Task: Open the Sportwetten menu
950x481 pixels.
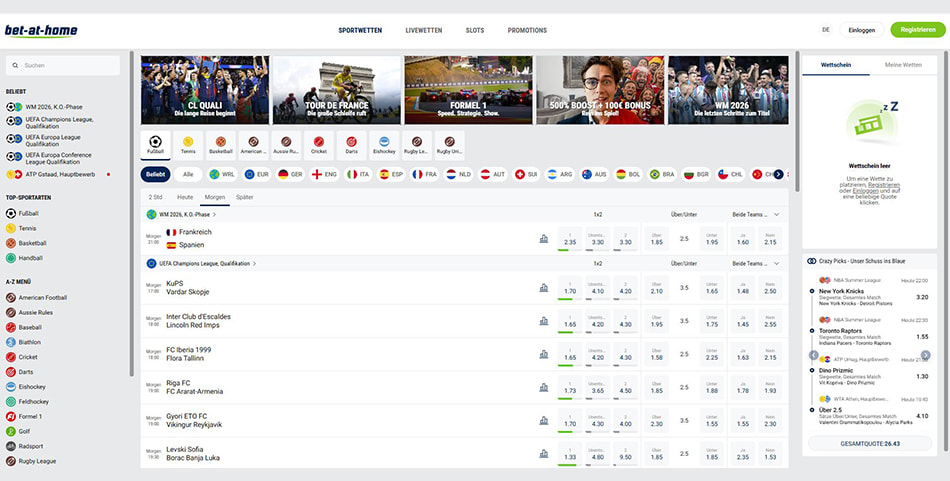Action: [x=360, y=30]
